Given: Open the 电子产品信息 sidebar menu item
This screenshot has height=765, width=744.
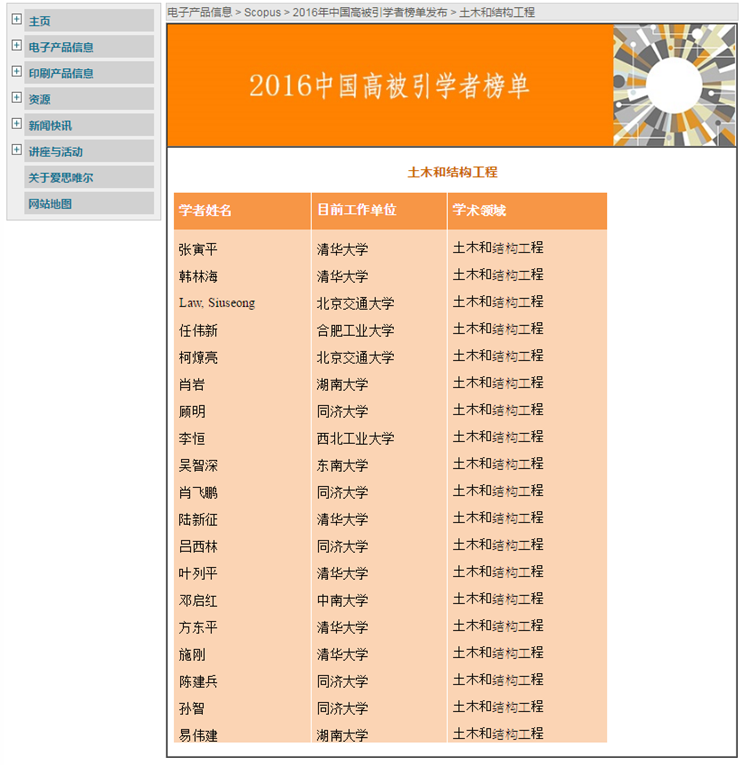Looking at the screenshot, I should [x=61, y=47].
